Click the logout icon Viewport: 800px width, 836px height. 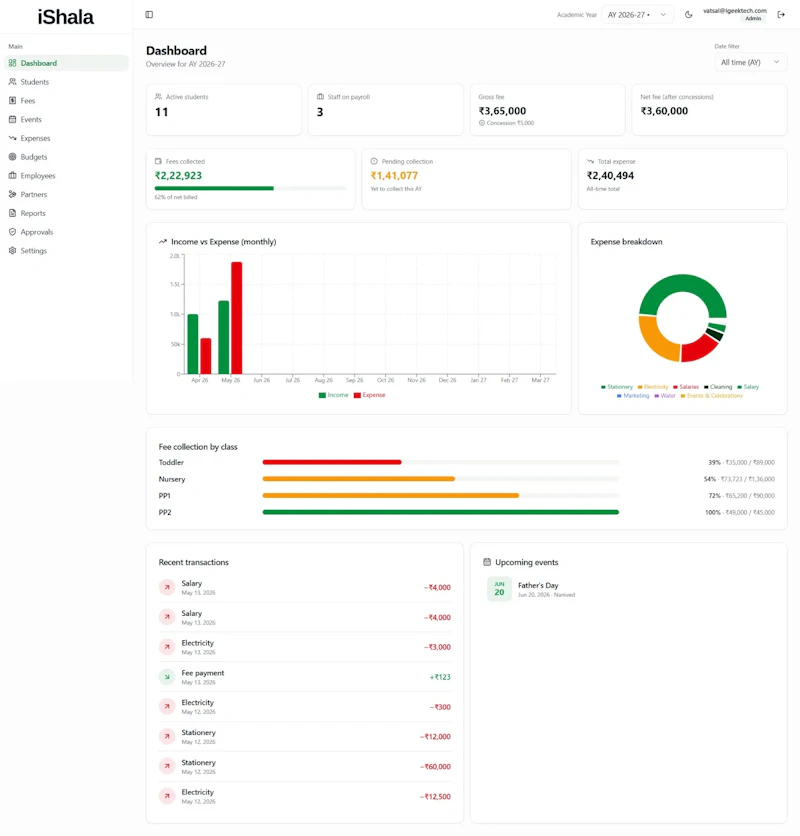(x=781, y=15)
